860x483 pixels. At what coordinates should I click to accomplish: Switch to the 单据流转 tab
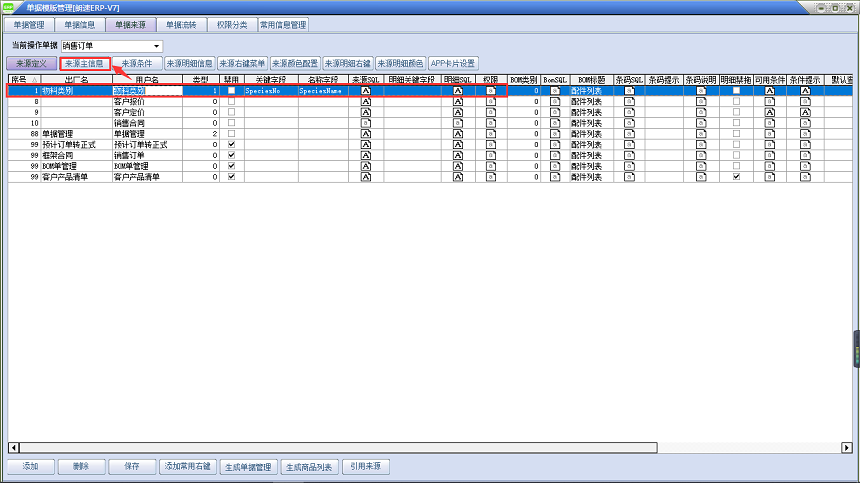(181, 24)
